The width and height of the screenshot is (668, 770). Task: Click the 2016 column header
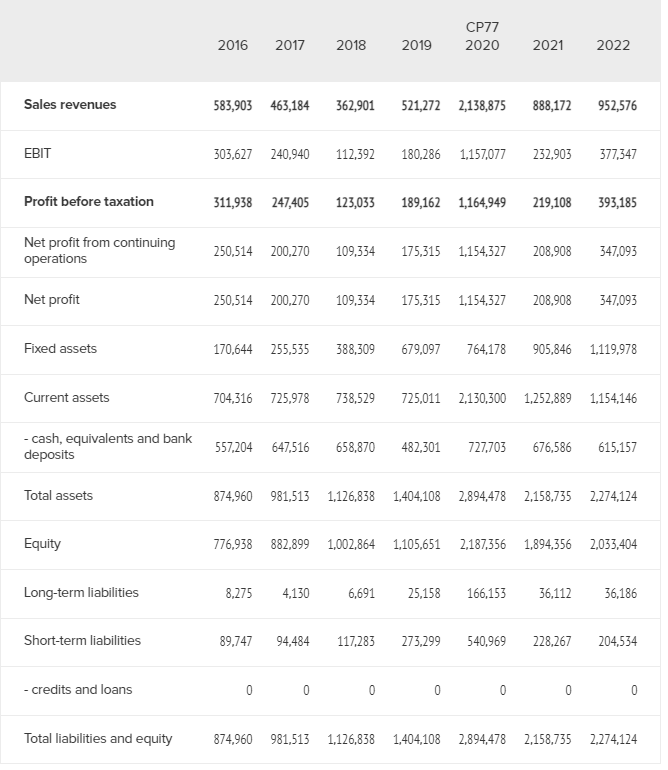click(x=233, y=45)
